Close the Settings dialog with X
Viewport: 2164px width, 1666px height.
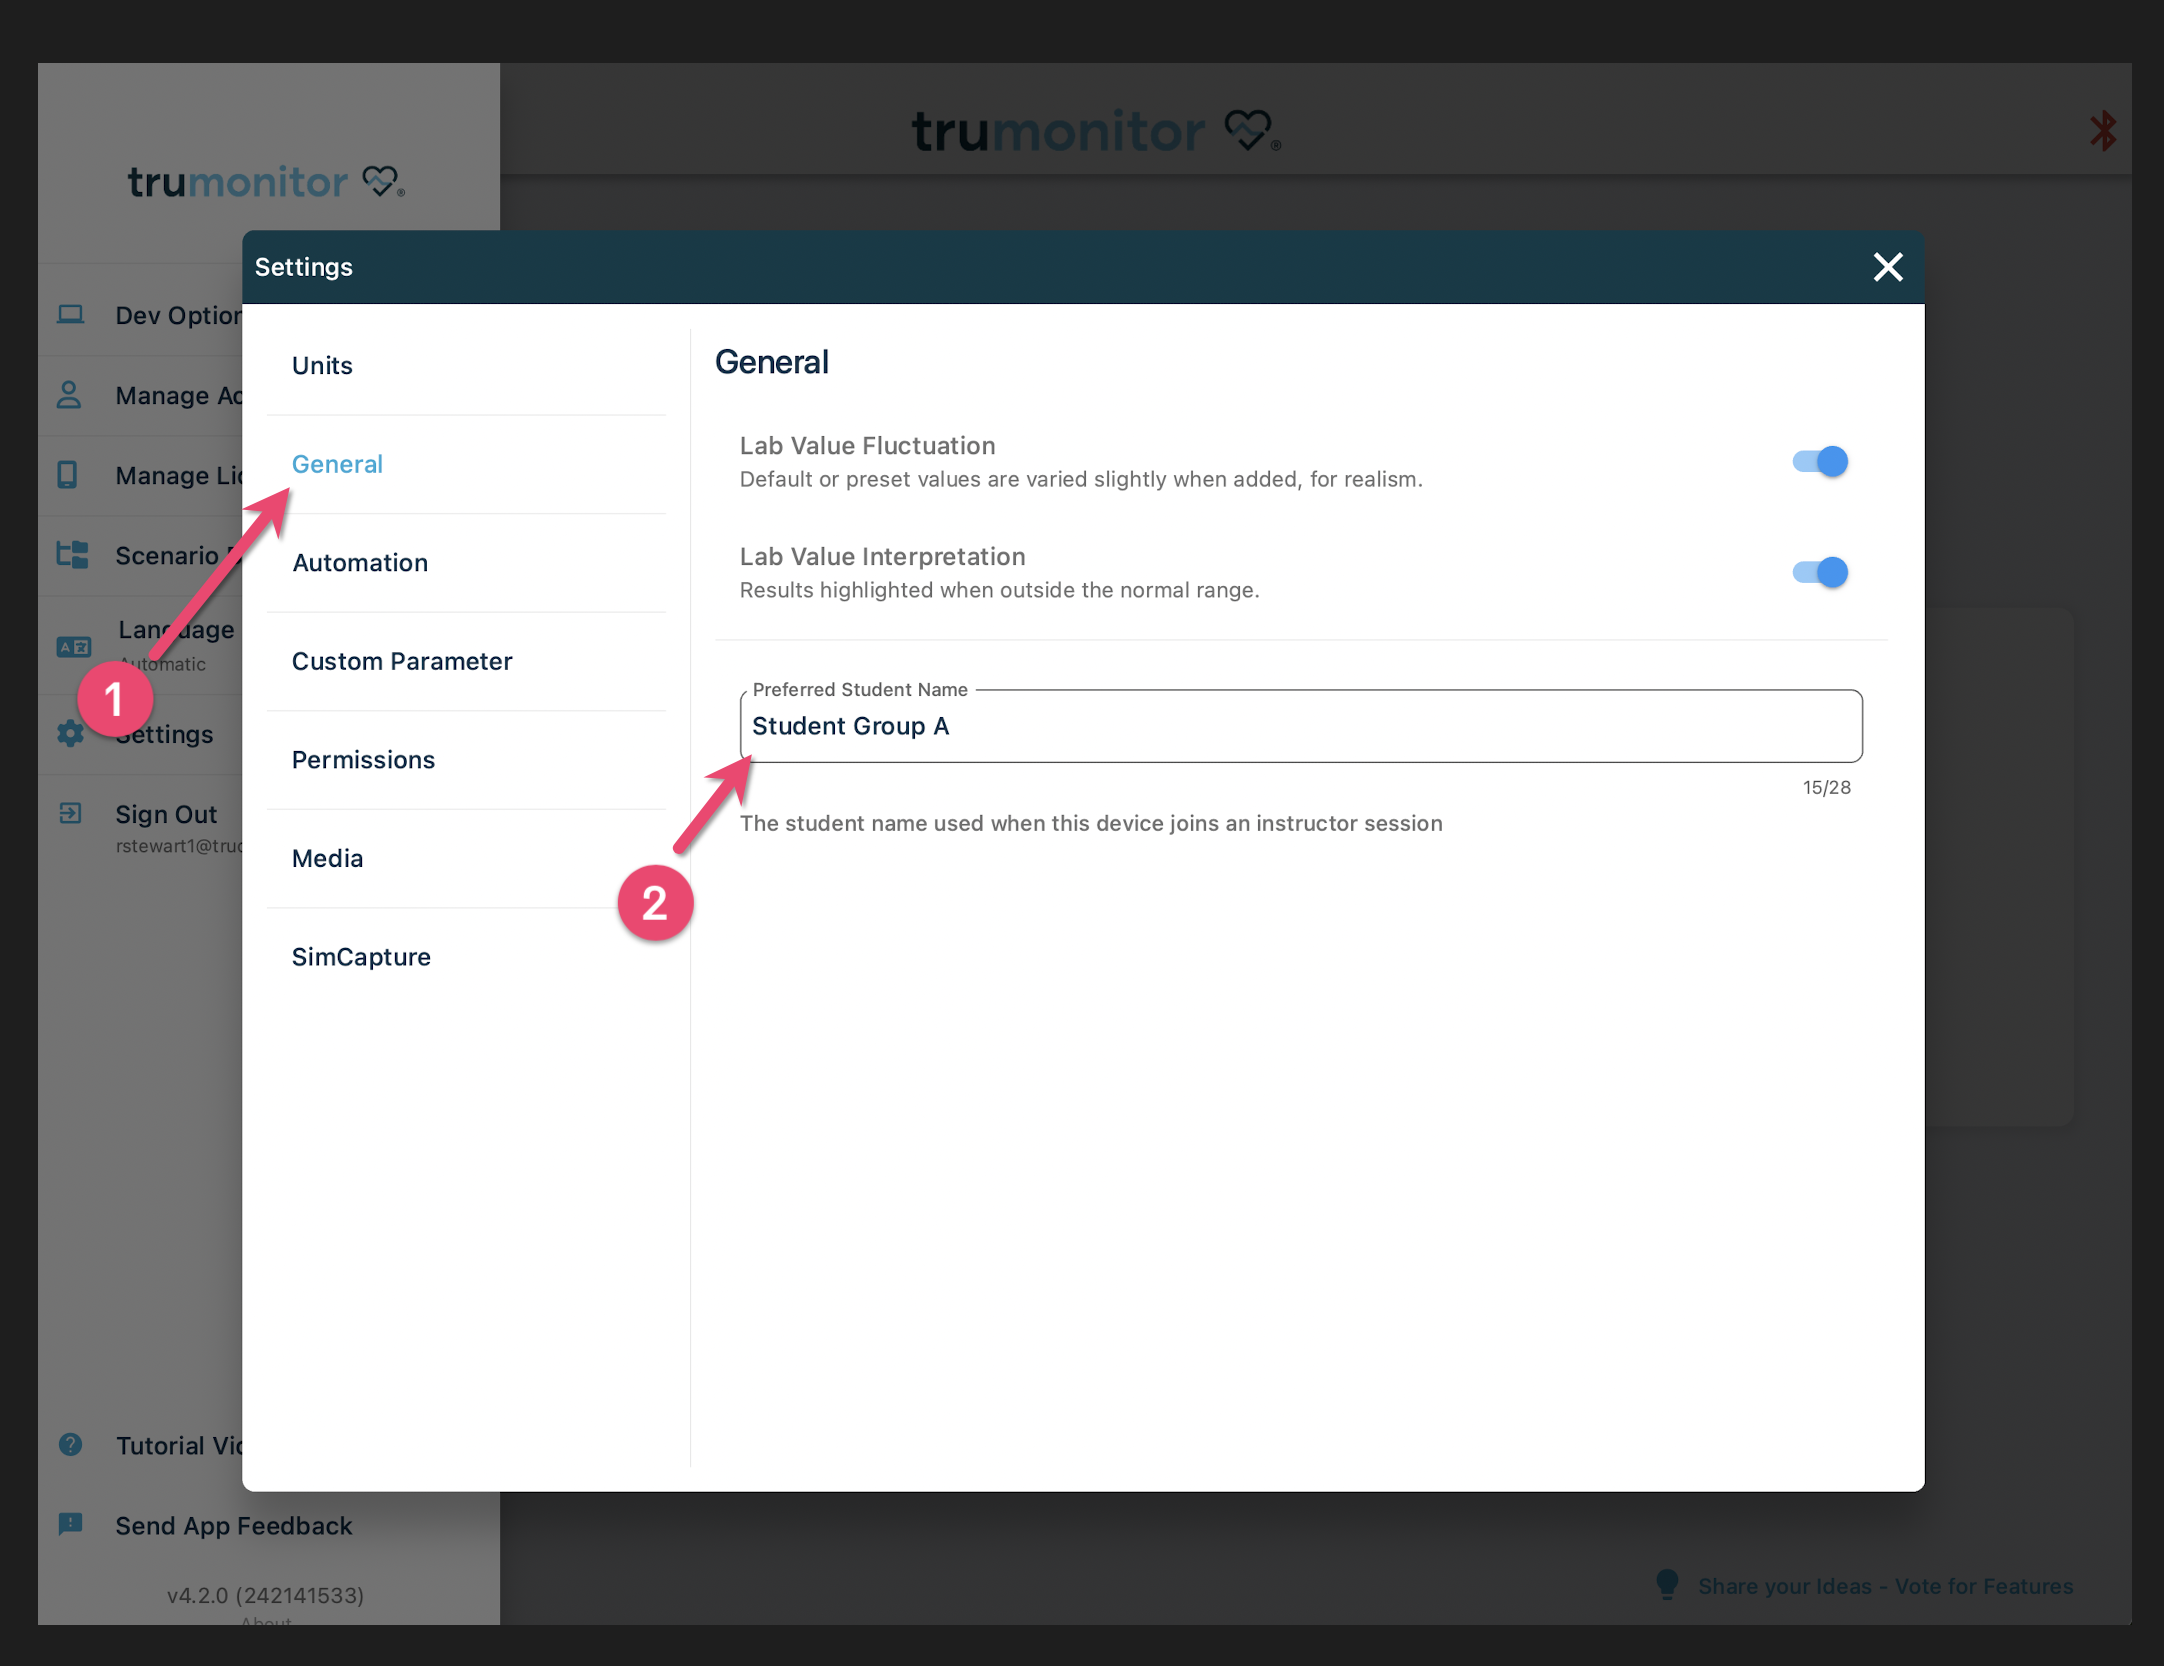1887,268
